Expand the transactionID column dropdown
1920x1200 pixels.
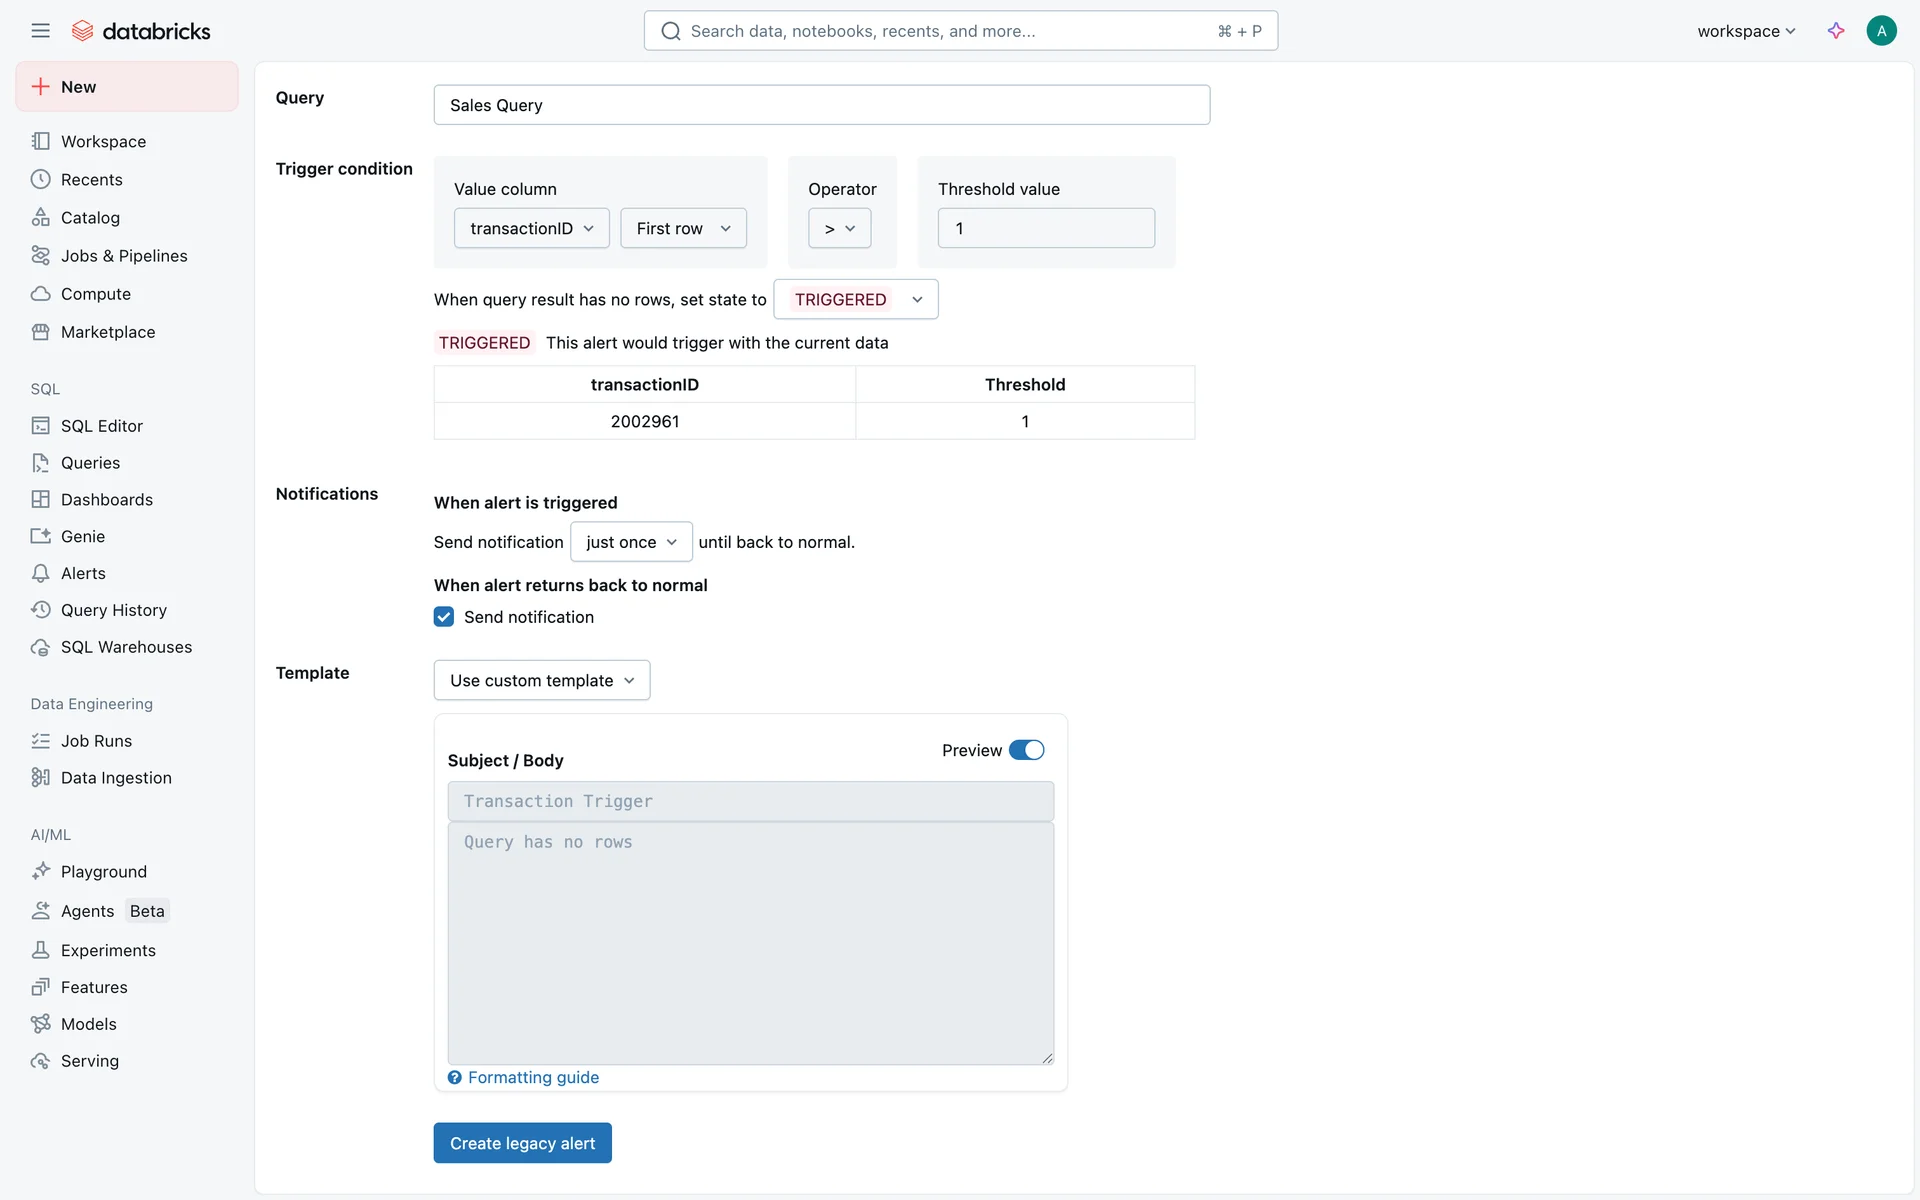[x=531, y=228]
